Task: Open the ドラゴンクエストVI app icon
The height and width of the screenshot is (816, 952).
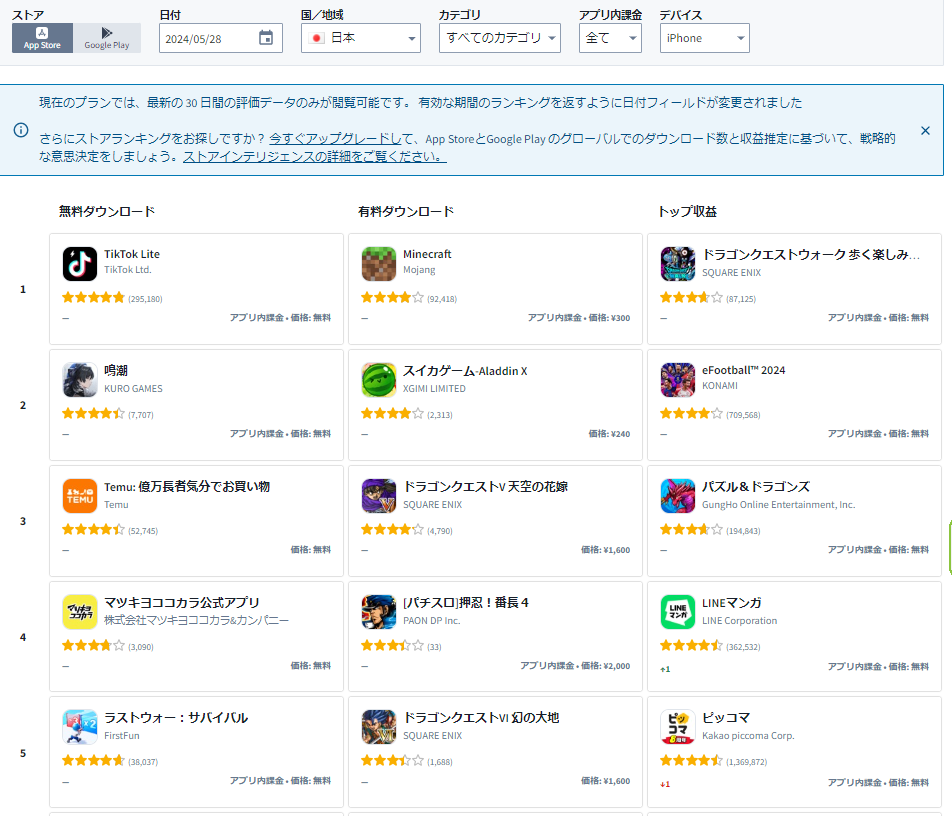Action: pos(379,727)
